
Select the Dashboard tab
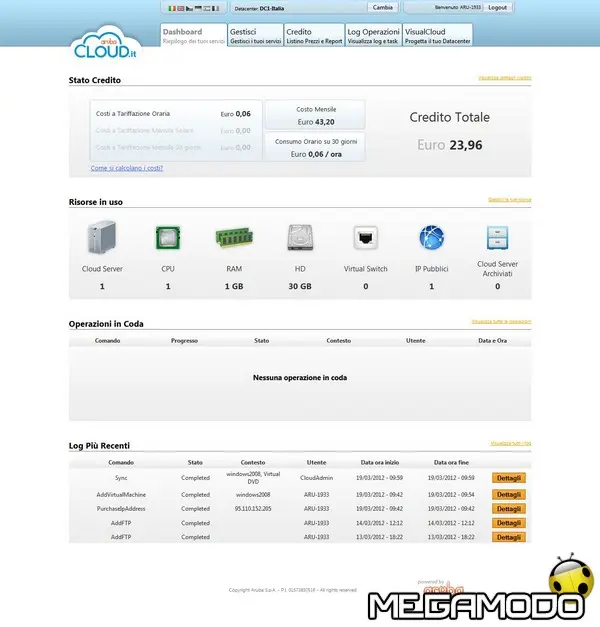[192, 36]
